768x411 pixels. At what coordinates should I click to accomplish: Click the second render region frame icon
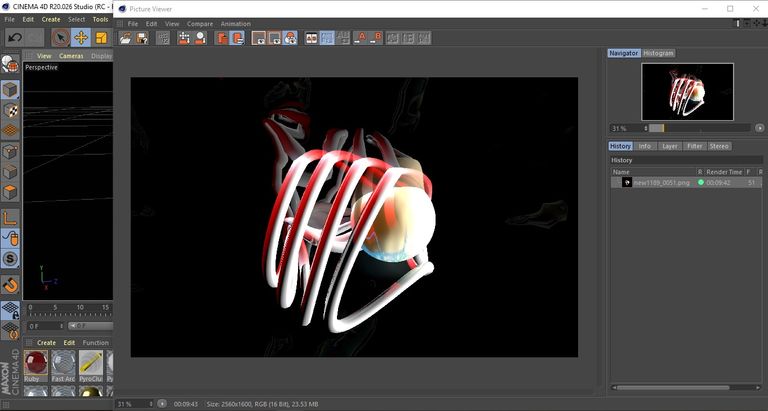(274, 38)
